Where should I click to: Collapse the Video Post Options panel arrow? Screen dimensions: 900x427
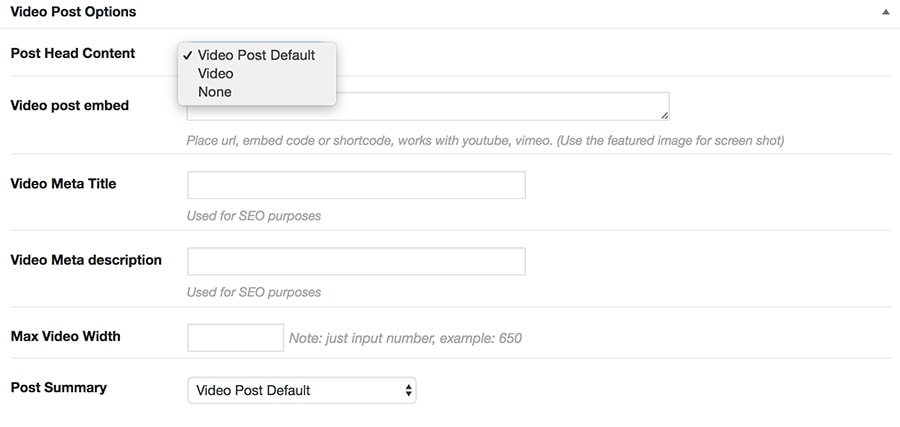[x=885, y=13]
